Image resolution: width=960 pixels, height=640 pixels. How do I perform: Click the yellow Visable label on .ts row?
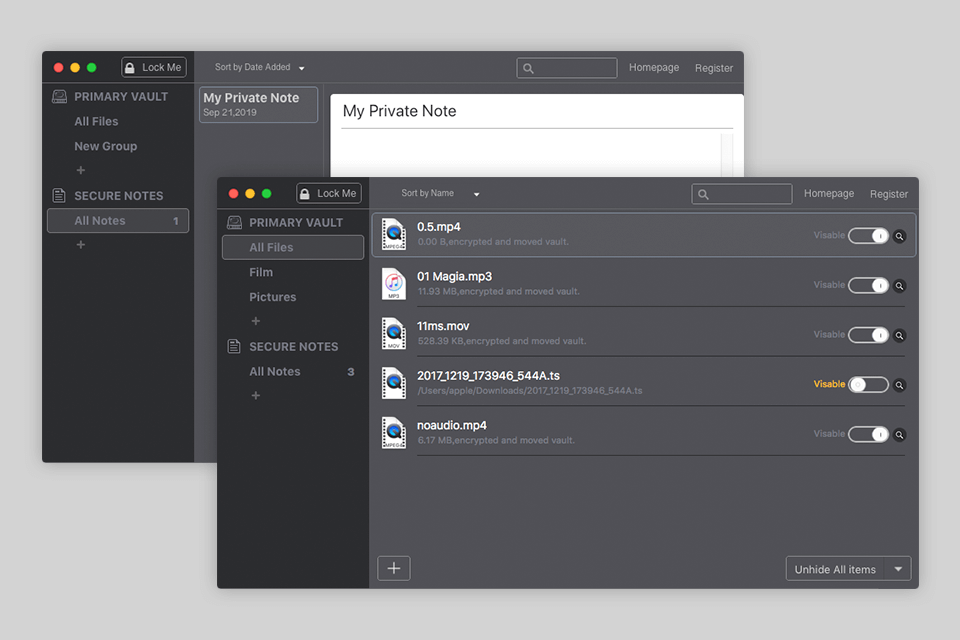coord(829,384)
